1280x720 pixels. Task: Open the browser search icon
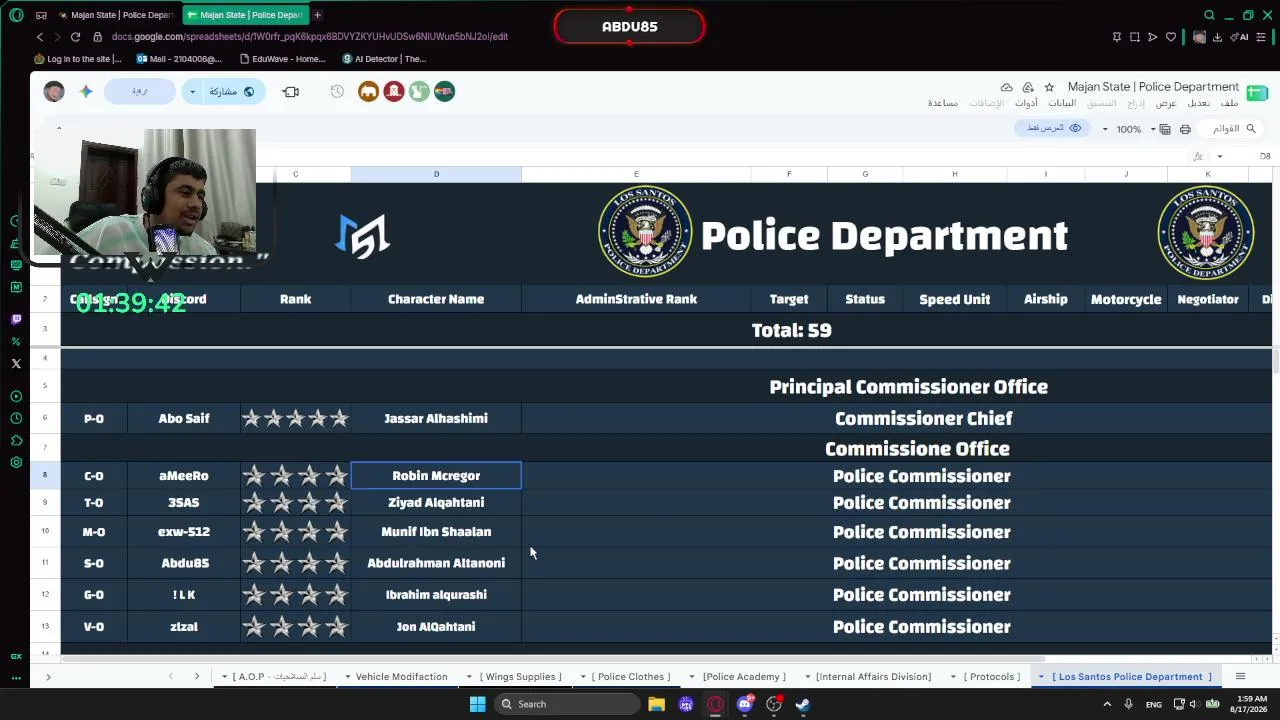(1209, 15)
